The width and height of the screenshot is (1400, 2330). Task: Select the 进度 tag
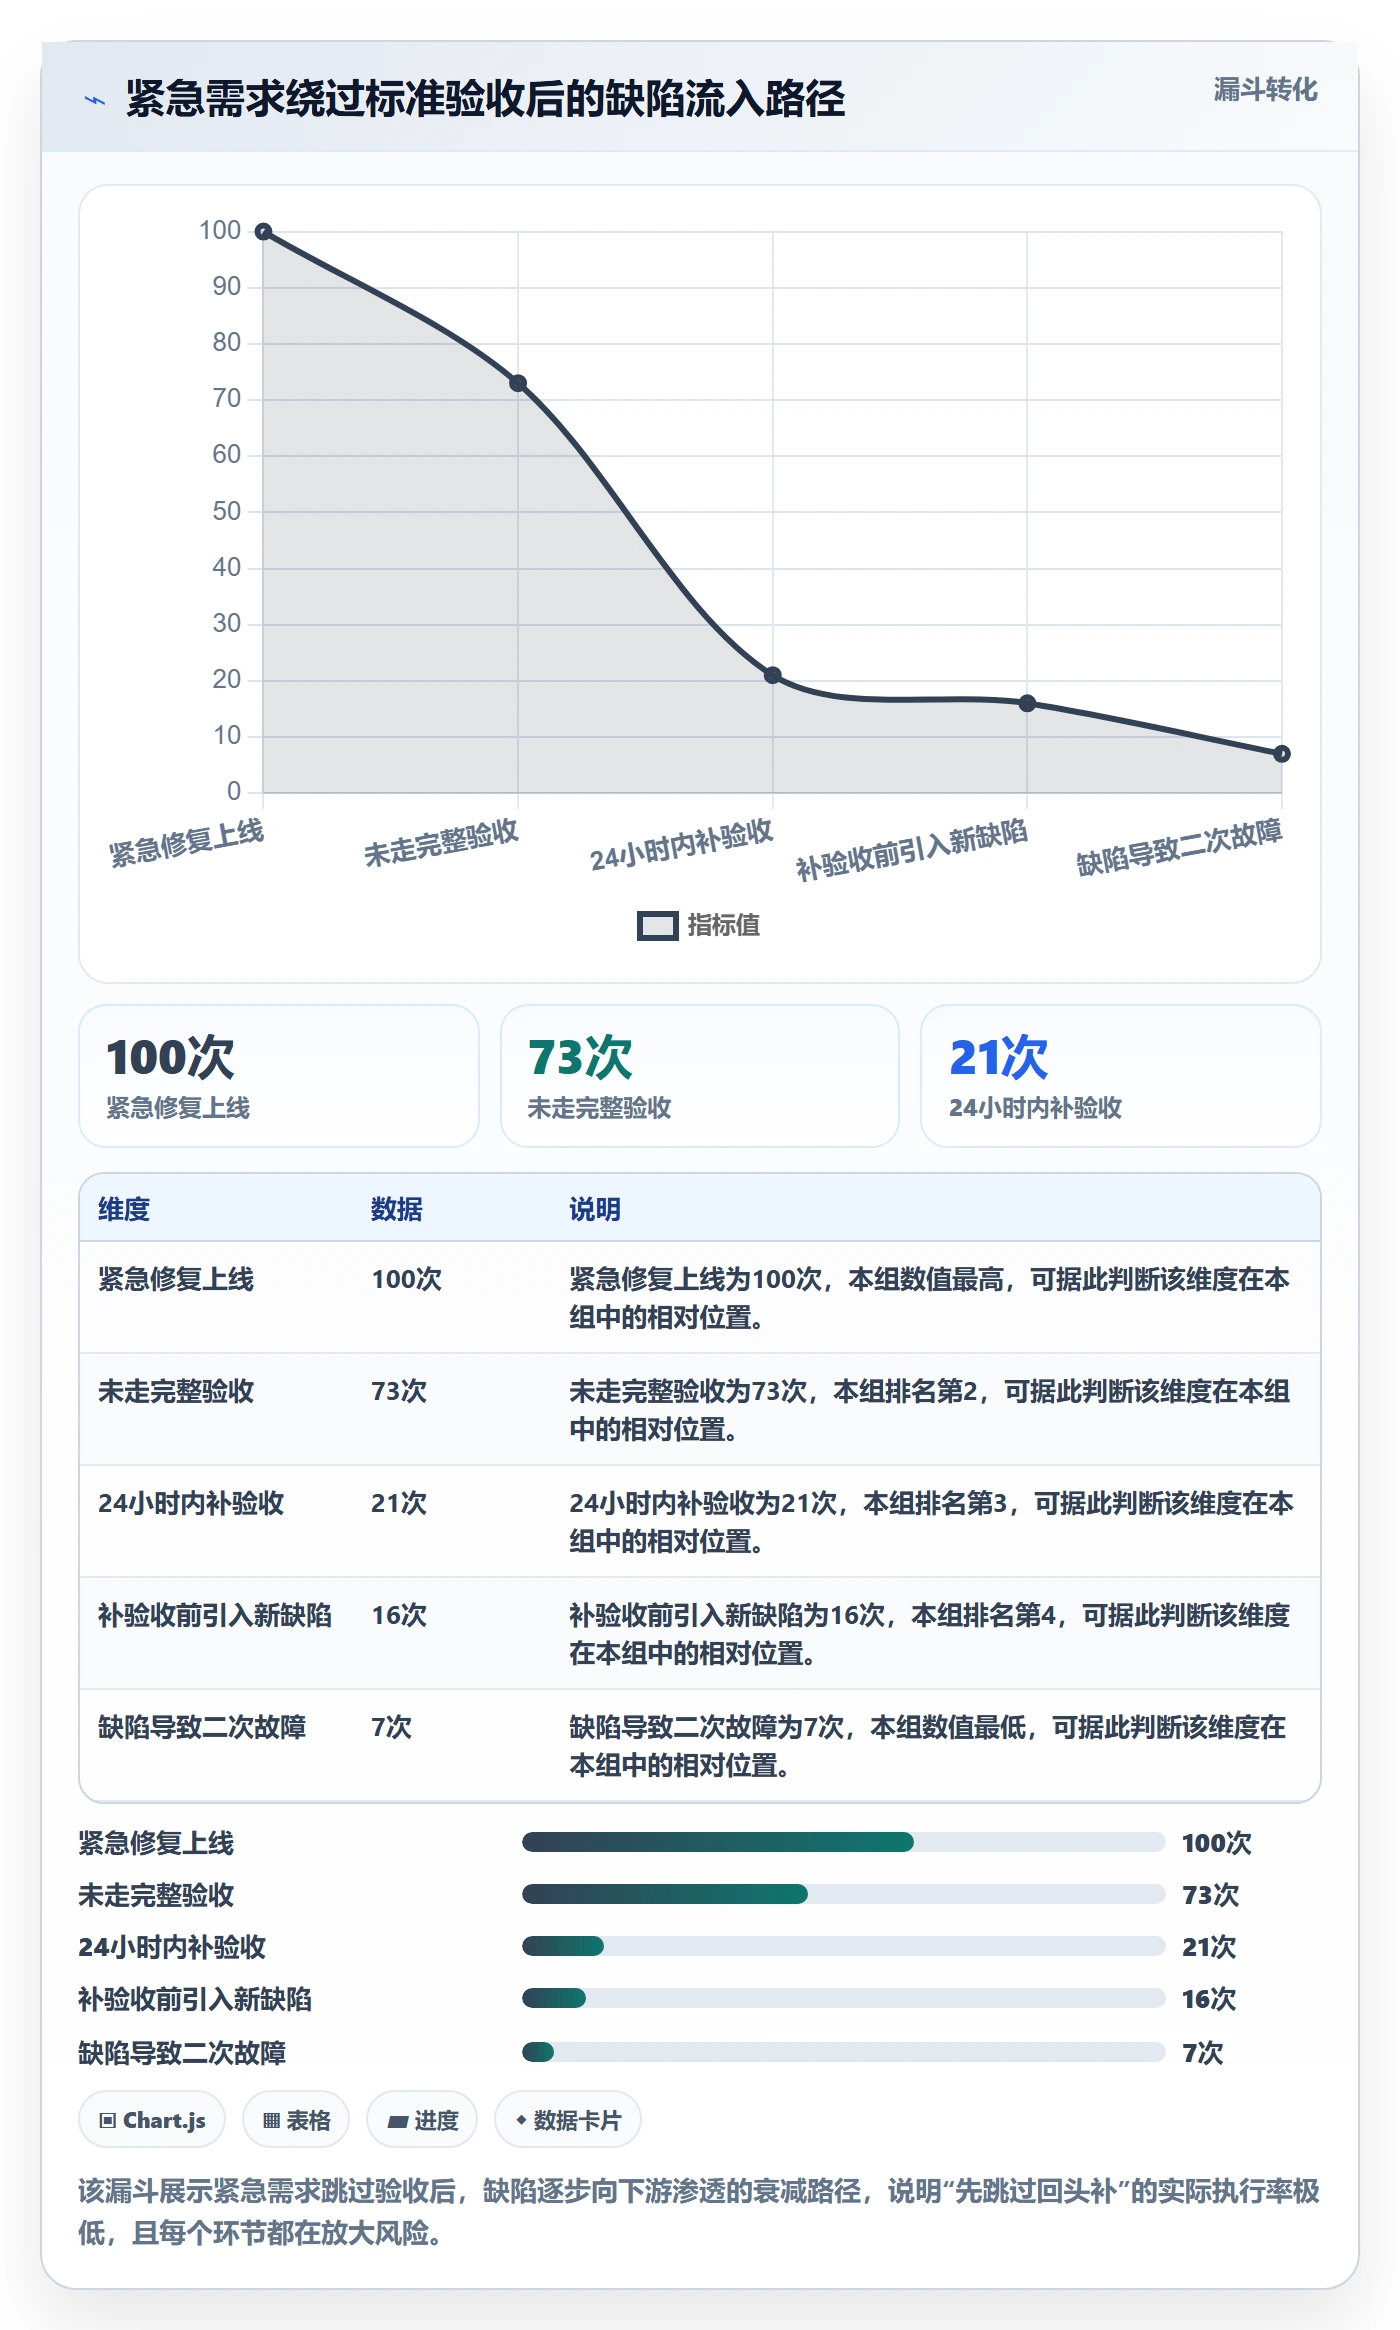(x=422, y=2120)
